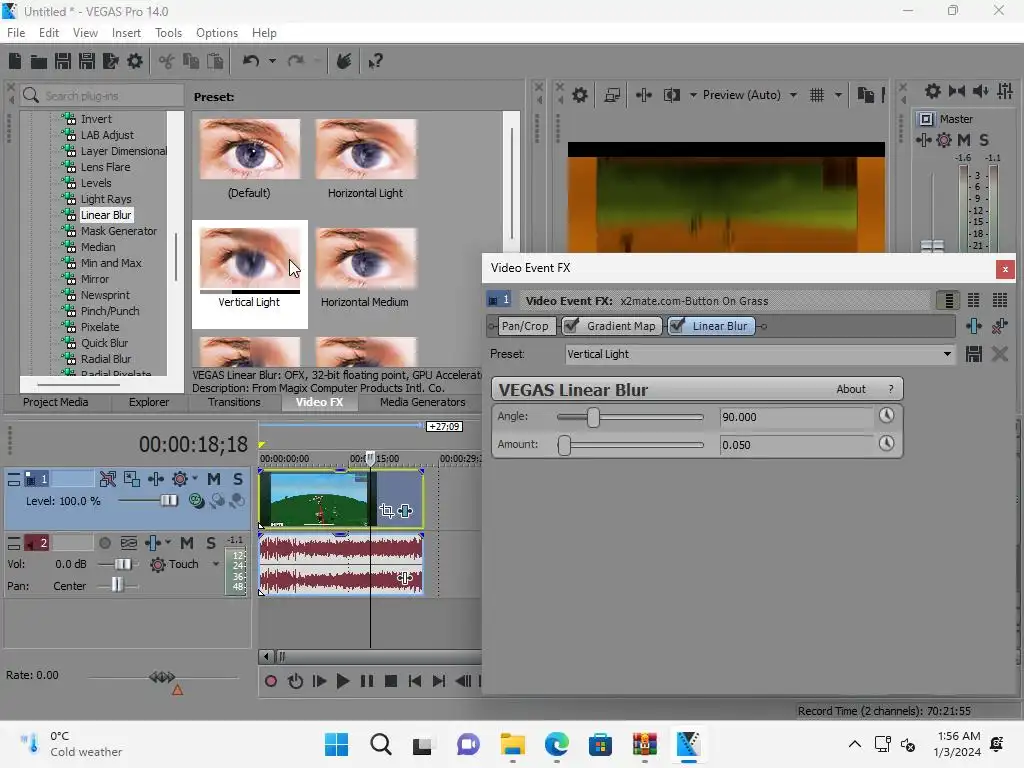Screen dimensions: 1024x768
Task: Click the Redo arrow icon
Action: (296, 61)
